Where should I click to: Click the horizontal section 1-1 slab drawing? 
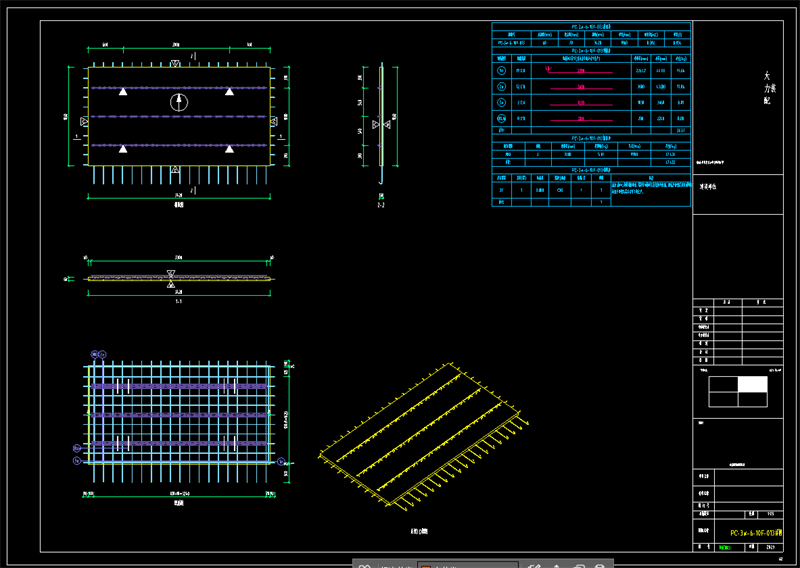179,278
